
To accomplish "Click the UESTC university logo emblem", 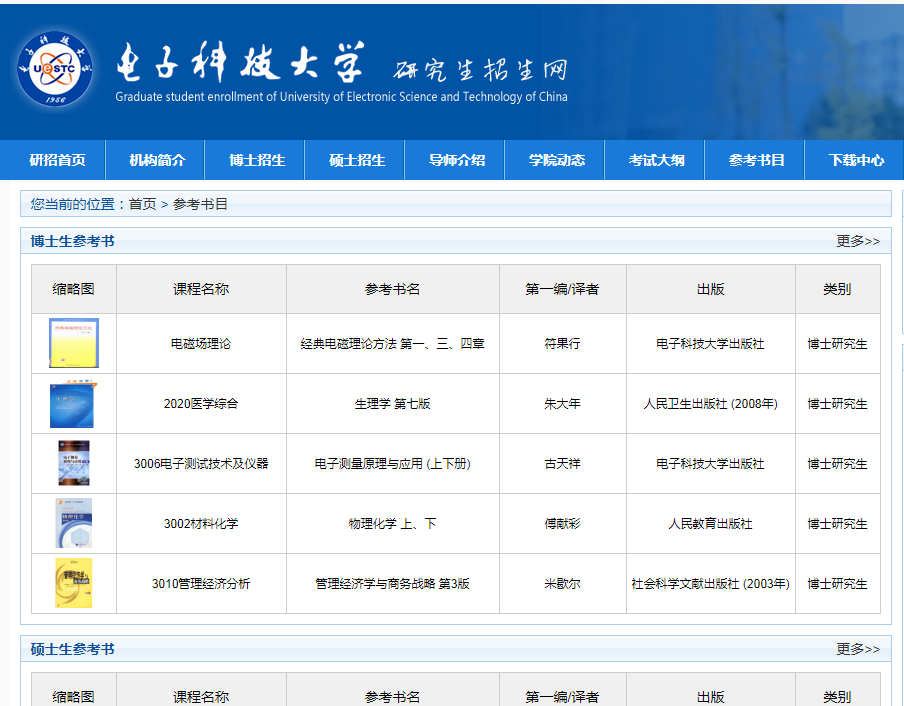I will 57,69.
